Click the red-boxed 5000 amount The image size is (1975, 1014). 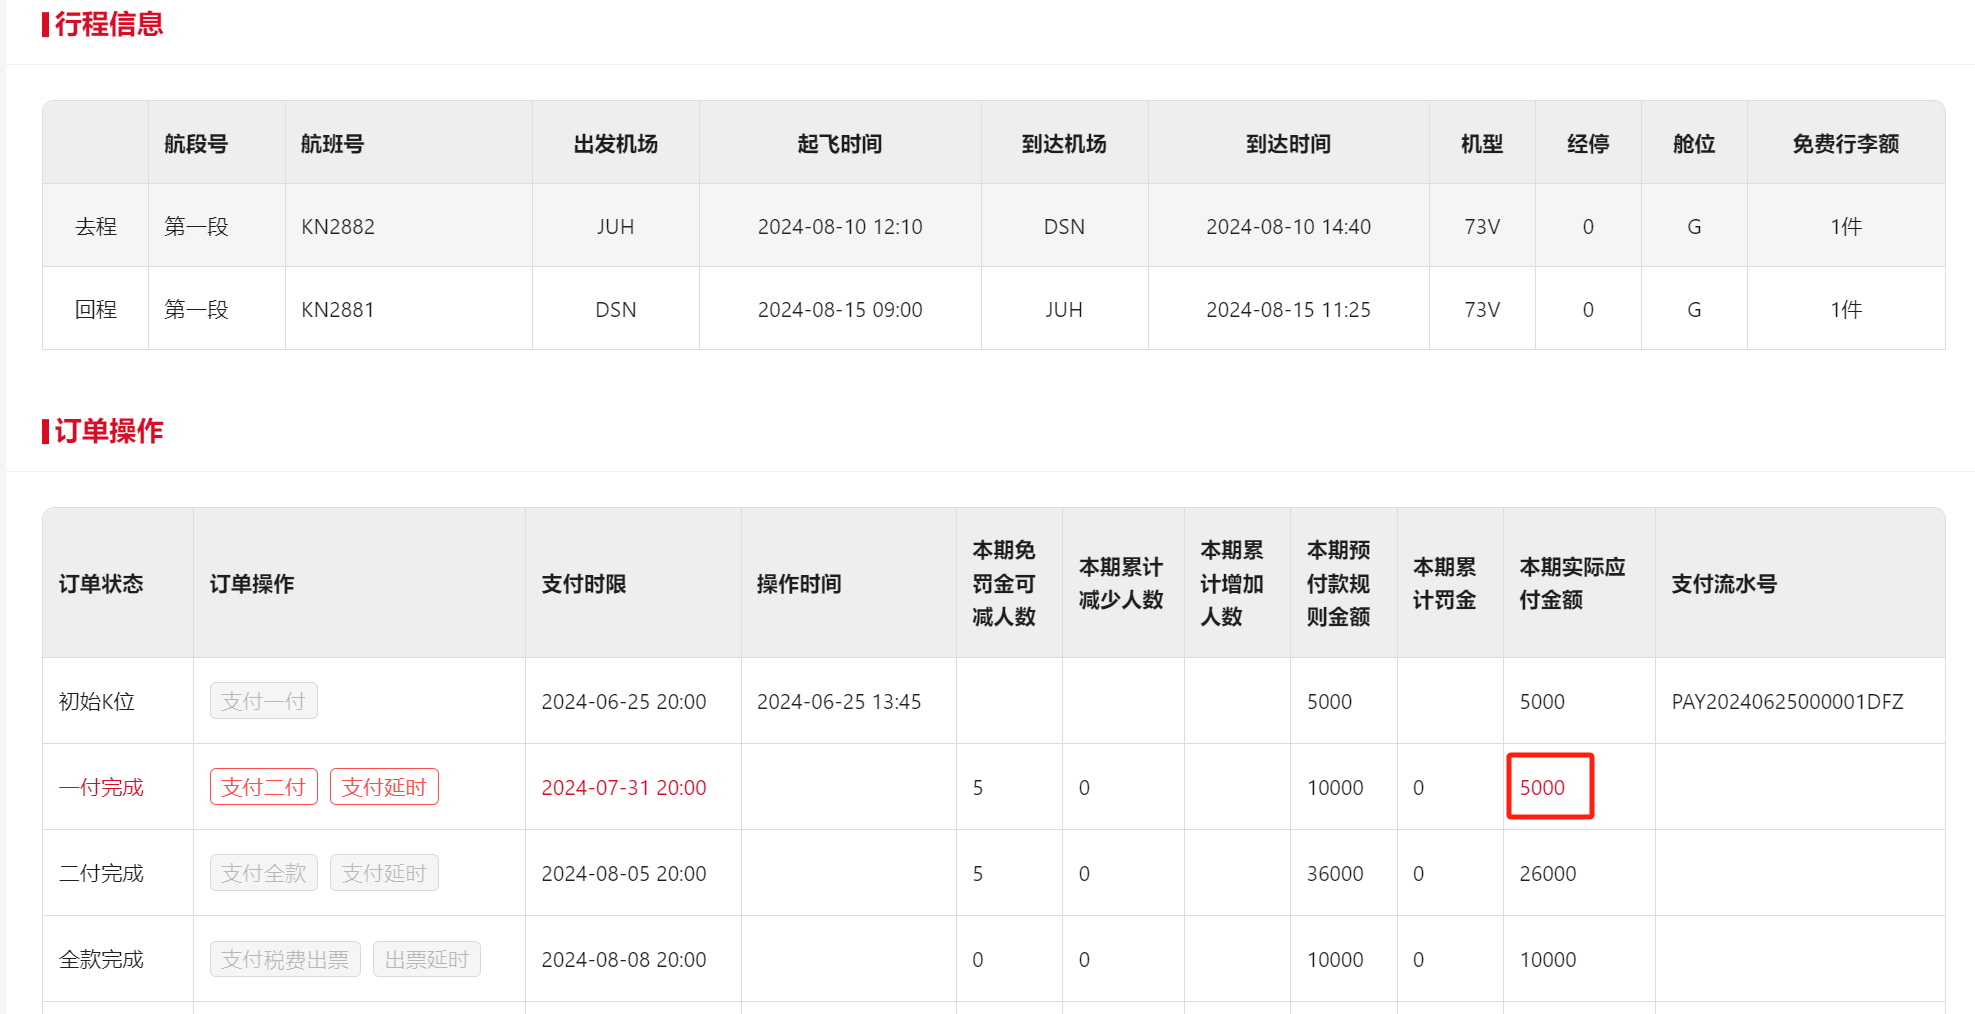(1542, 788)
